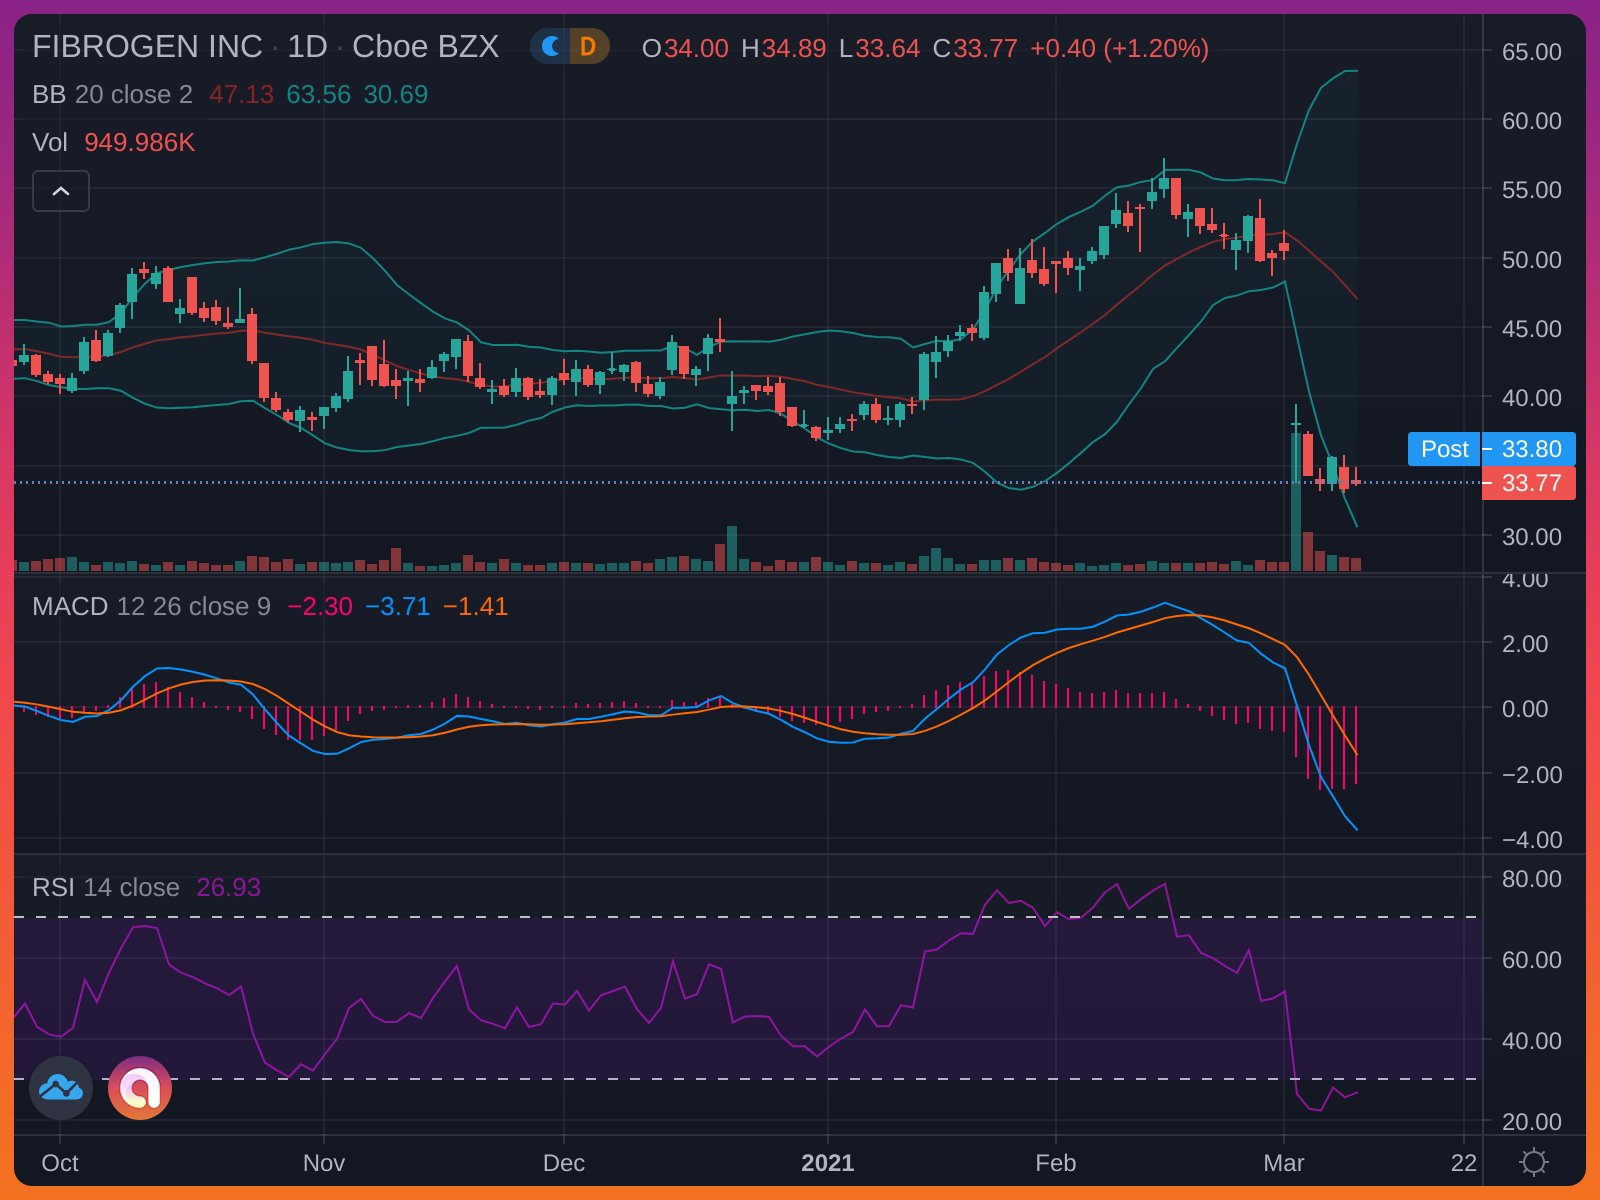Screen dimensions: 1600x1200
Task: Click the volume value 949.986K
Action: pyautogui.click(x=139, y=143)
